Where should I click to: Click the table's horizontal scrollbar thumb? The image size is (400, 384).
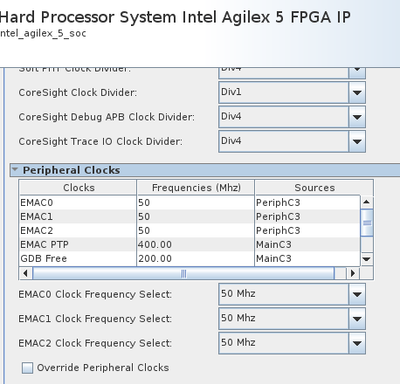[183, 273]
